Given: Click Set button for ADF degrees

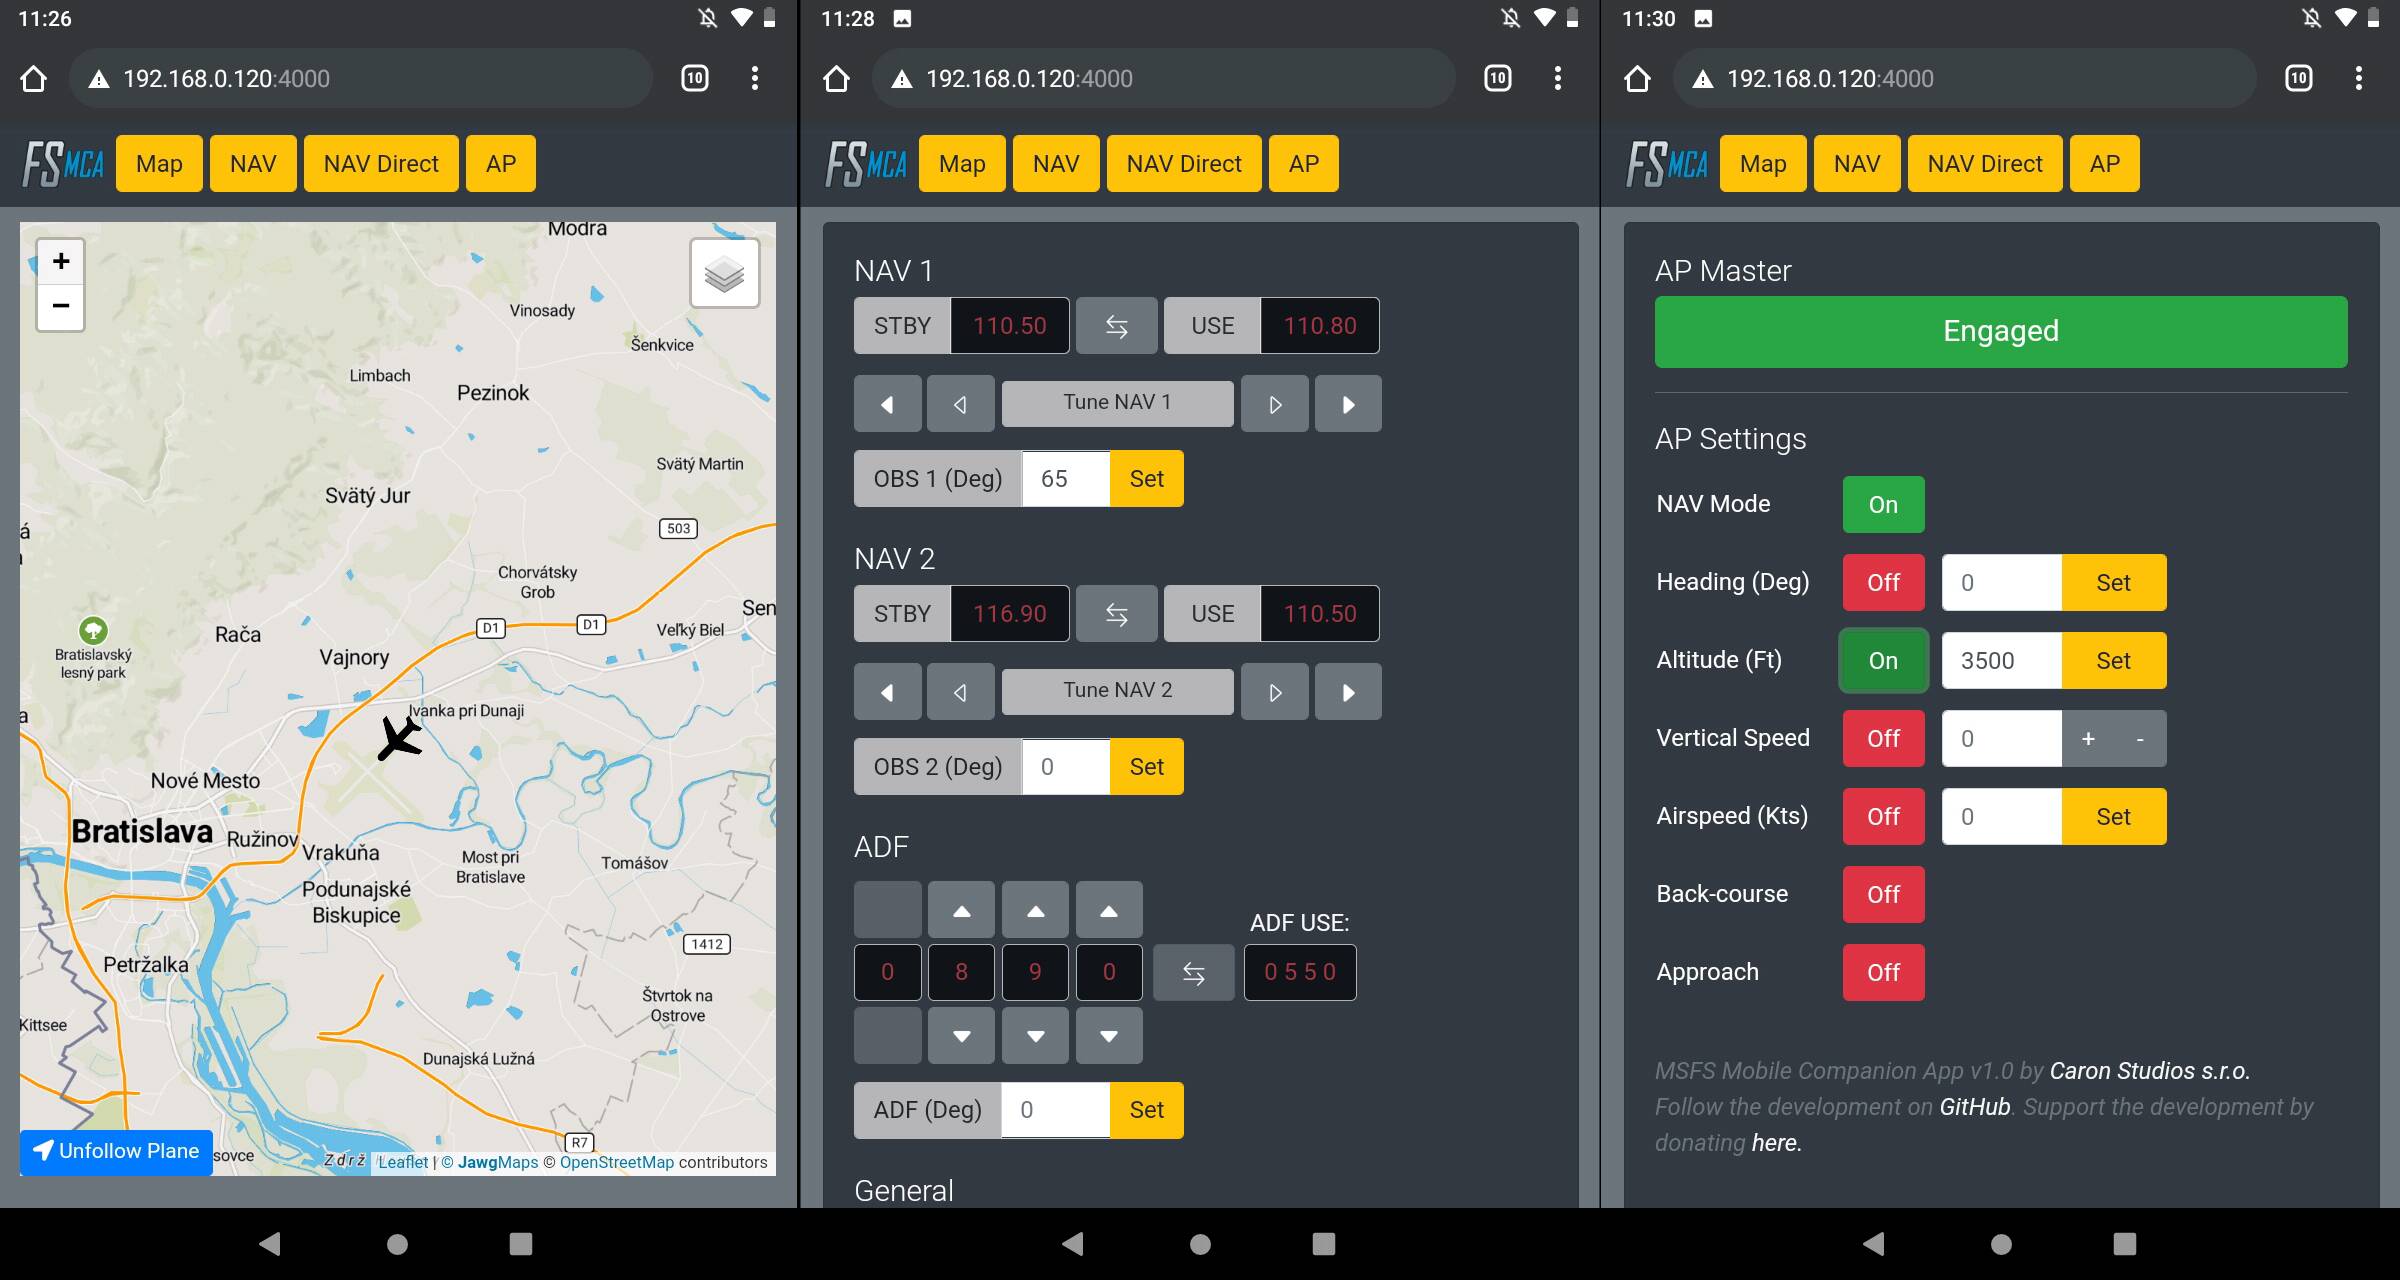Looking at the screenshot, I should [x=1144, y=1108].
